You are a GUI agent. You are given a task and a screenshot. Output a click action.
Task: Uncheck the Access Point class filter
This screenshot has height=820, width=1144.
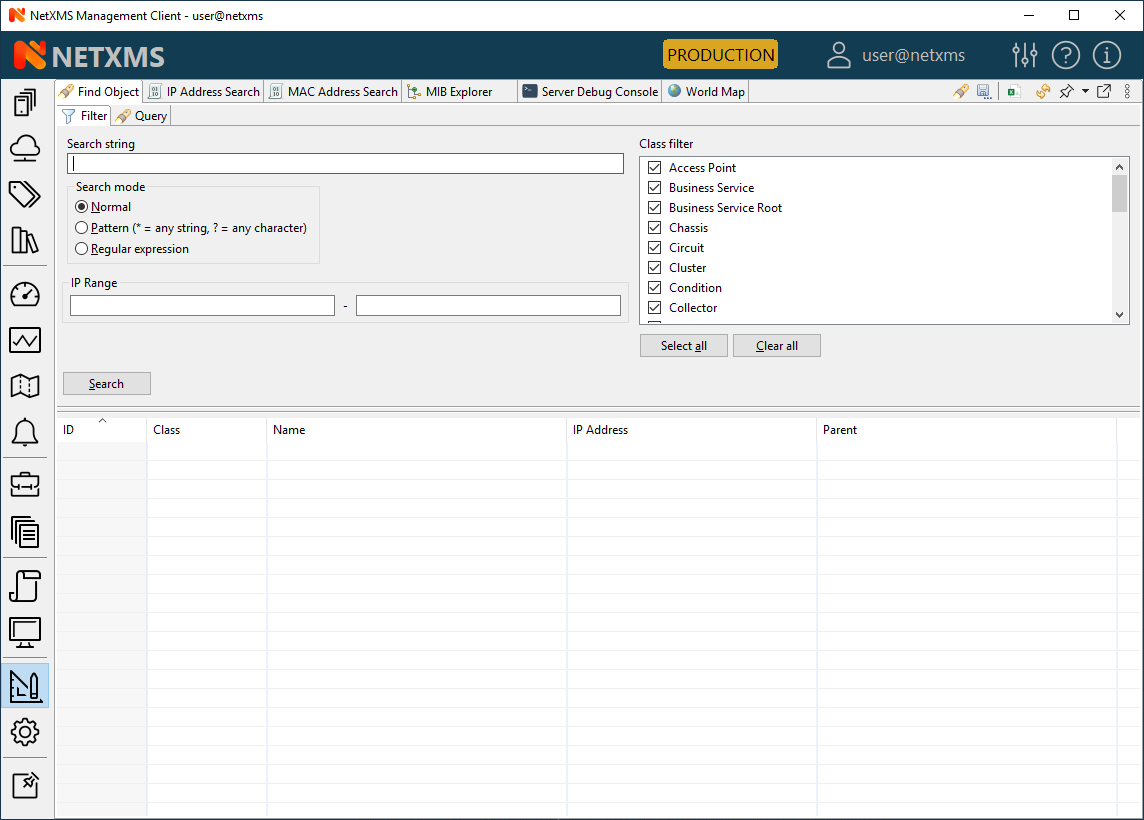(x=655, y=168)
